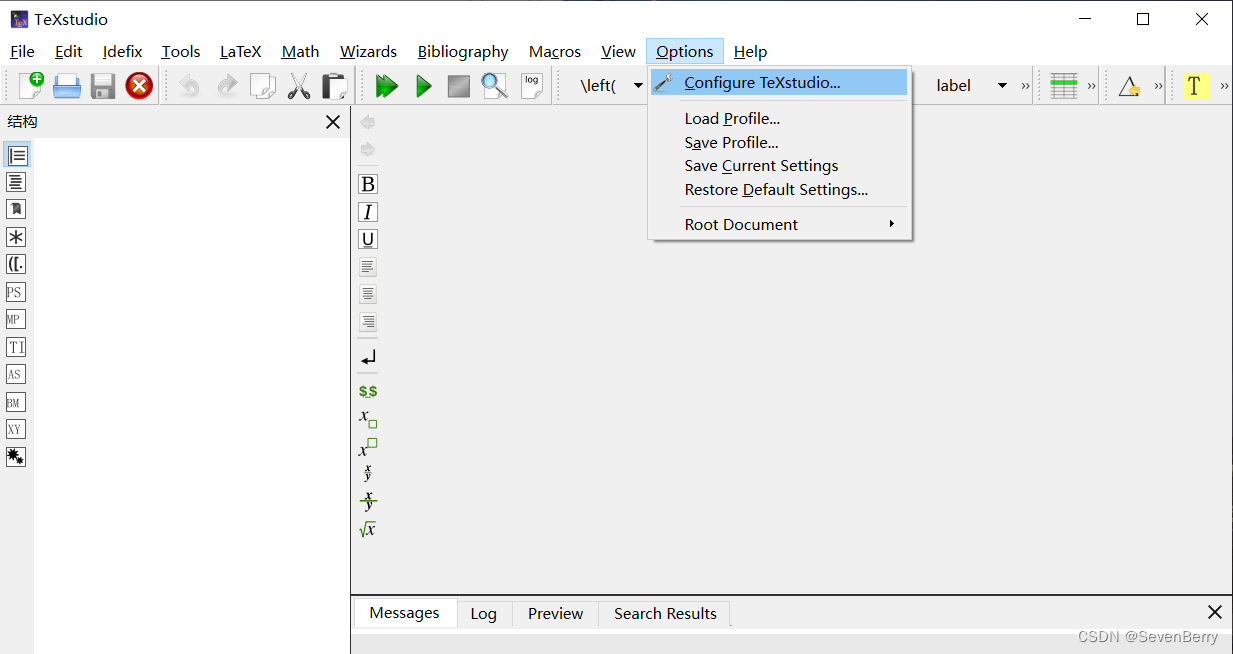Open the asterisk symbols panel icon
The height and width of the screenshot is (654, 1233).
point(16,237)
